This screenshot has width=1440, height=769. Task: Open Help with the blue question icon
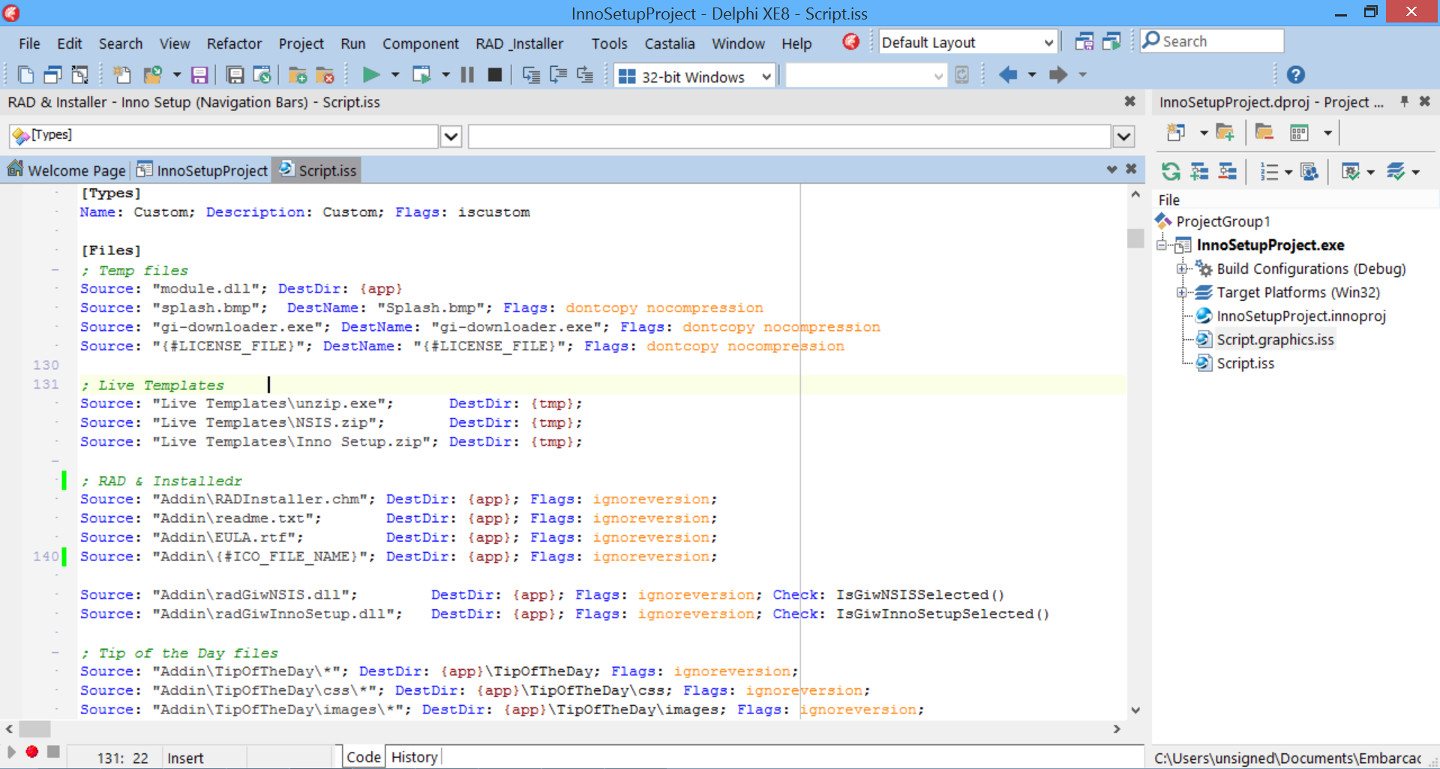1295,75
